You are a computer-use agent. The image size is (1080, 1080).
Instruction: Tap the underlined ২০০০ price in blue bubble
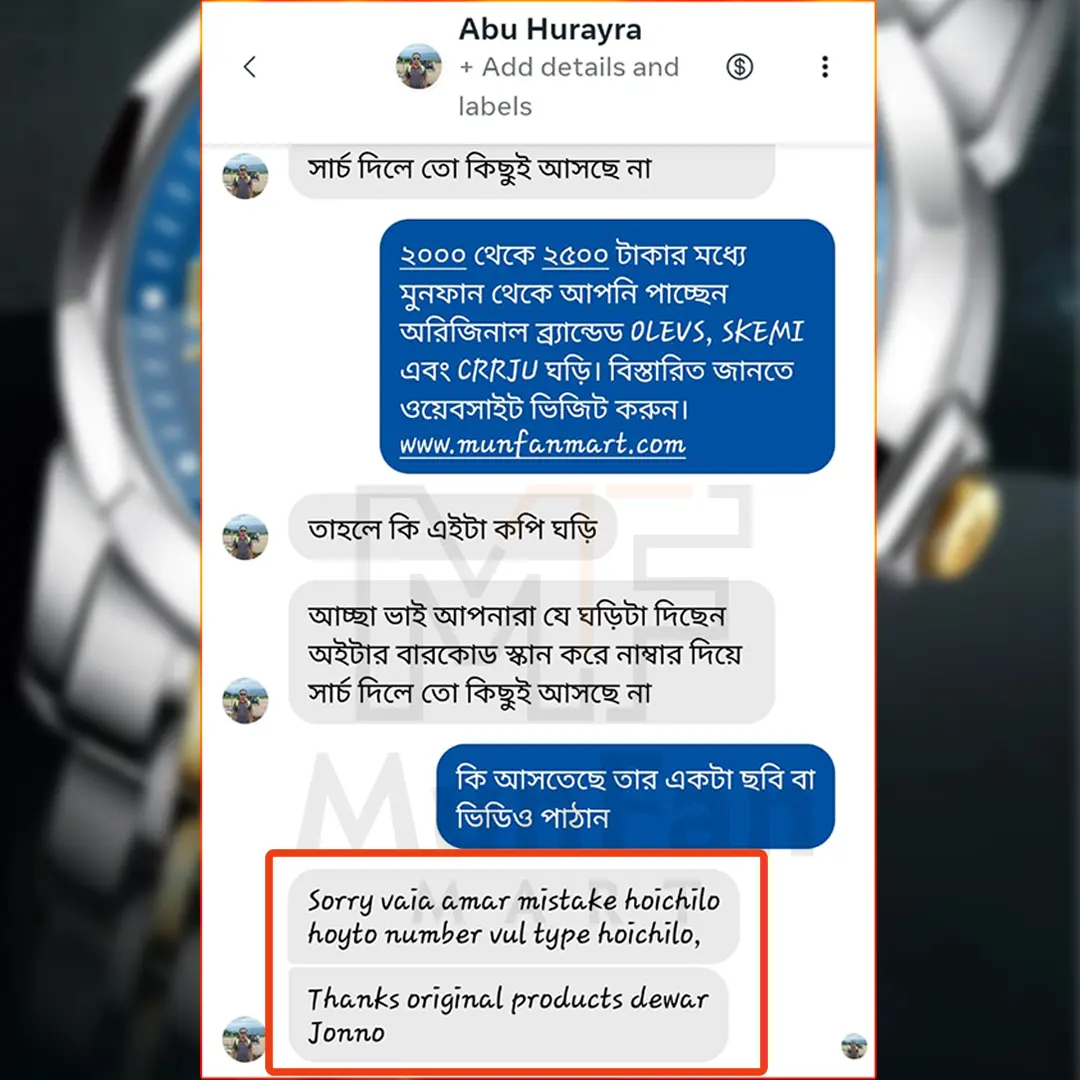[x=433, y=256]
